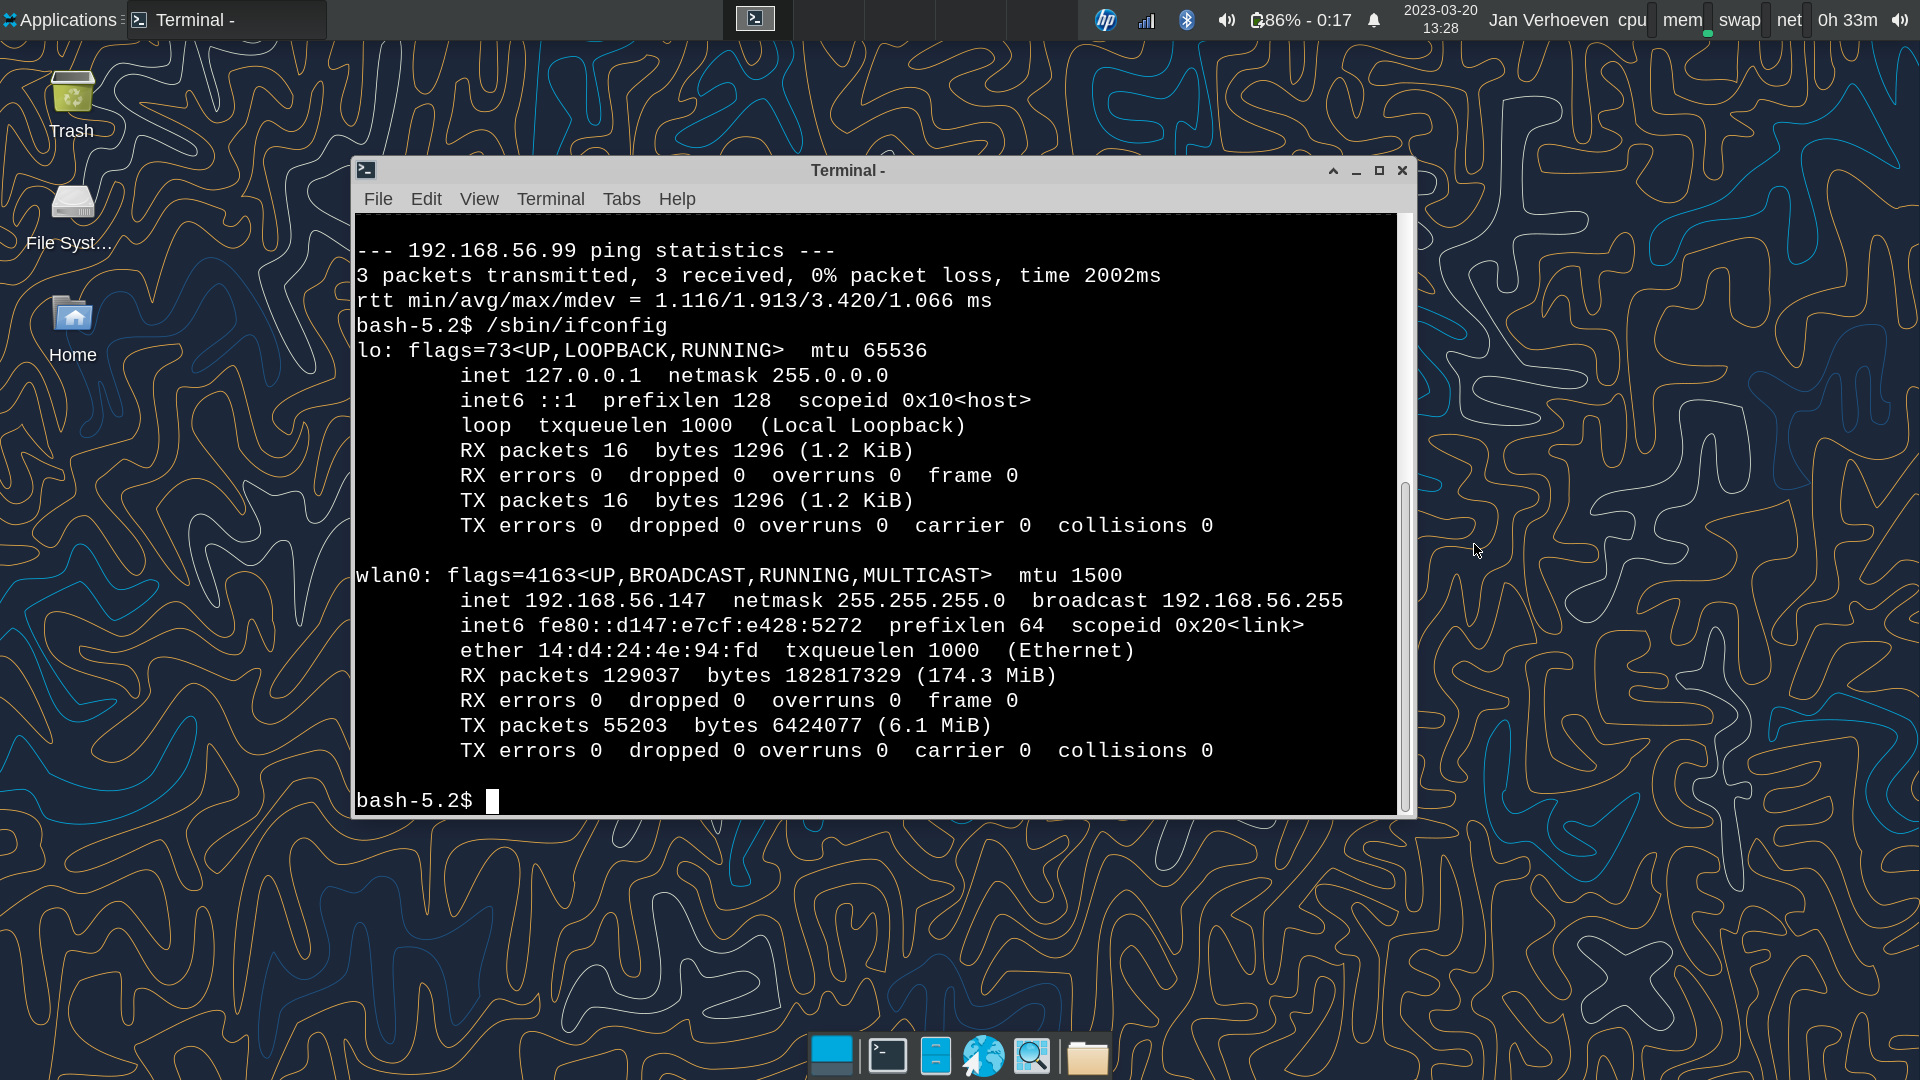
Task: Open the File System desktop icon
Action: pos(72,204)
